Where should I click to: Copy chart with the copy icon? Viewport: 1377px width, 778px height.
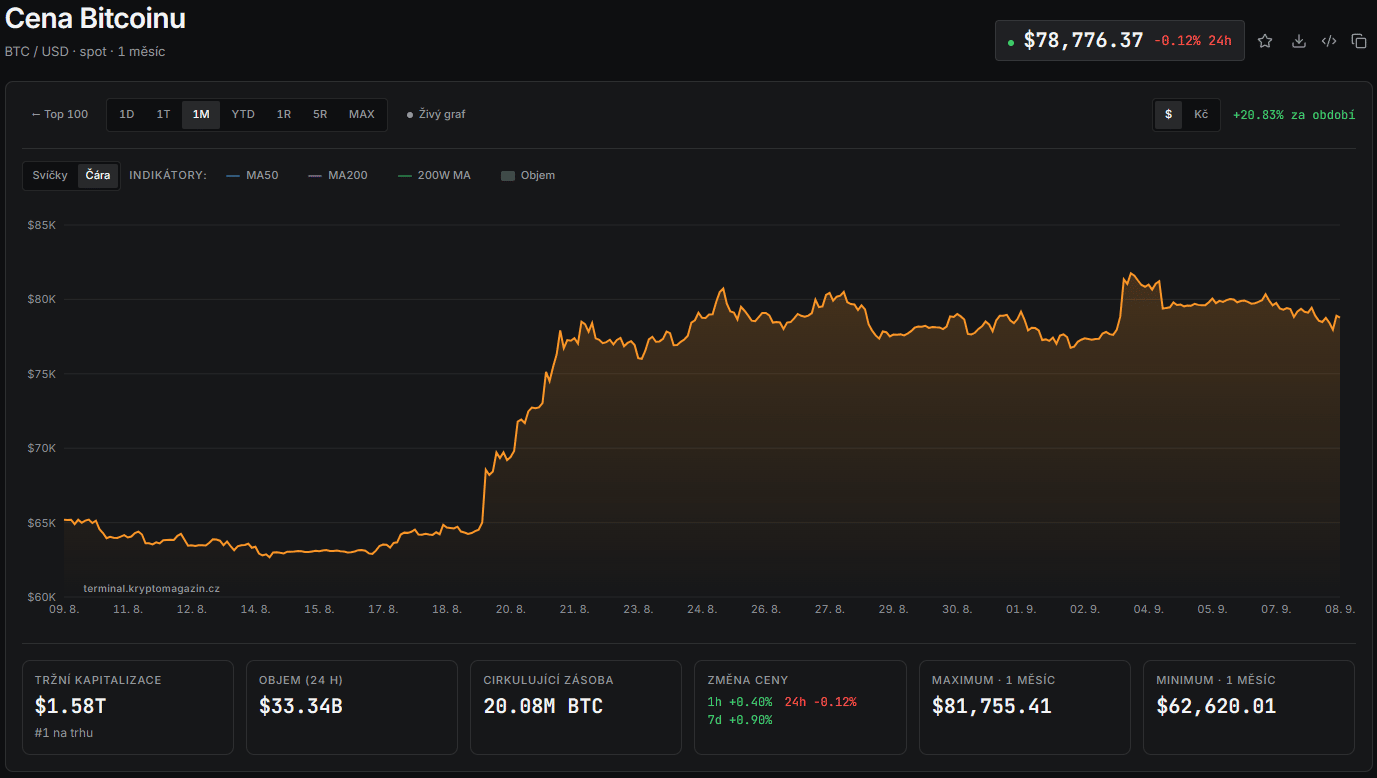(1359, 41)
